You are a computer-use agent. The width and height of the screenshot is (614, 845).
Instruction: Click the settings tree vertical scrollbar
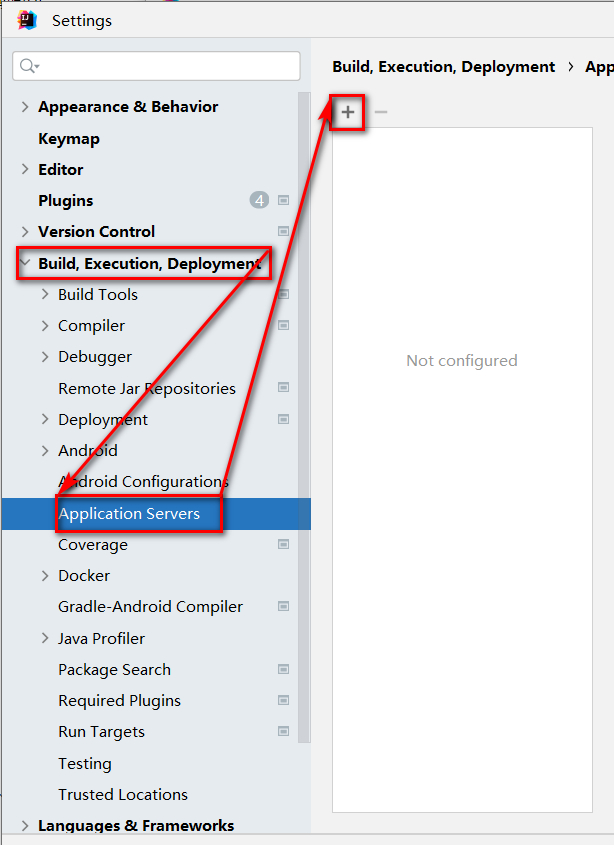click(x=305, y=400)
